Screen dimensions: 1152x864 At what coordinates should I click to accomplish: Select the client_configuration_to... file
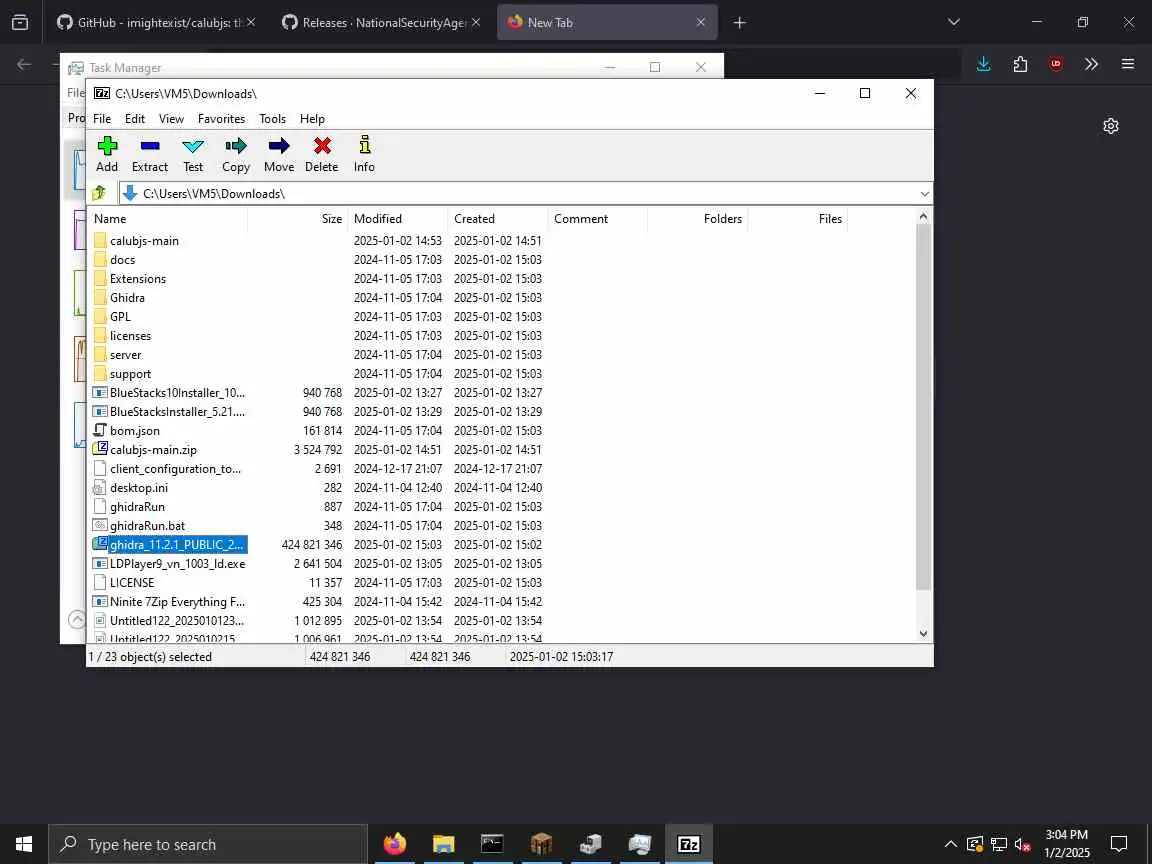[175, 469]
